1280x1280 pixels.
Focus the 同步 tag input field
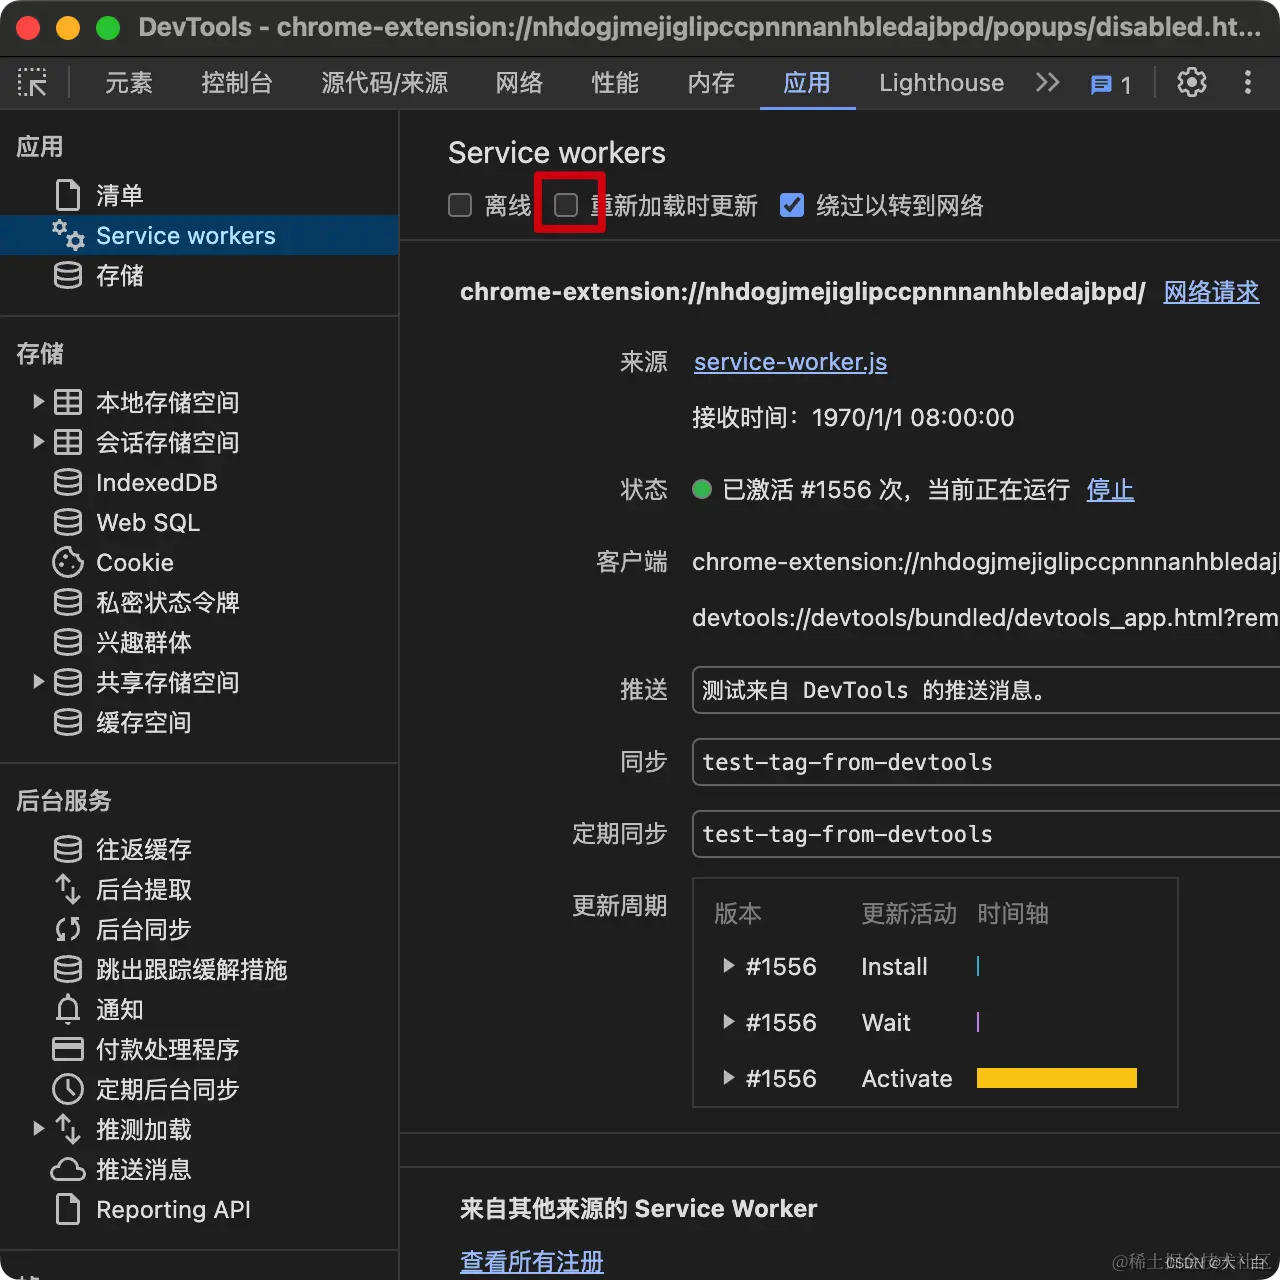(x=985, y=762)
